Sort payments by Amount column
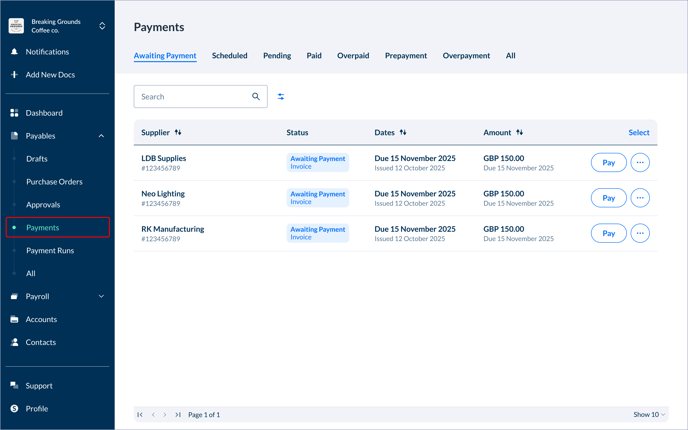 pos(519,132)
